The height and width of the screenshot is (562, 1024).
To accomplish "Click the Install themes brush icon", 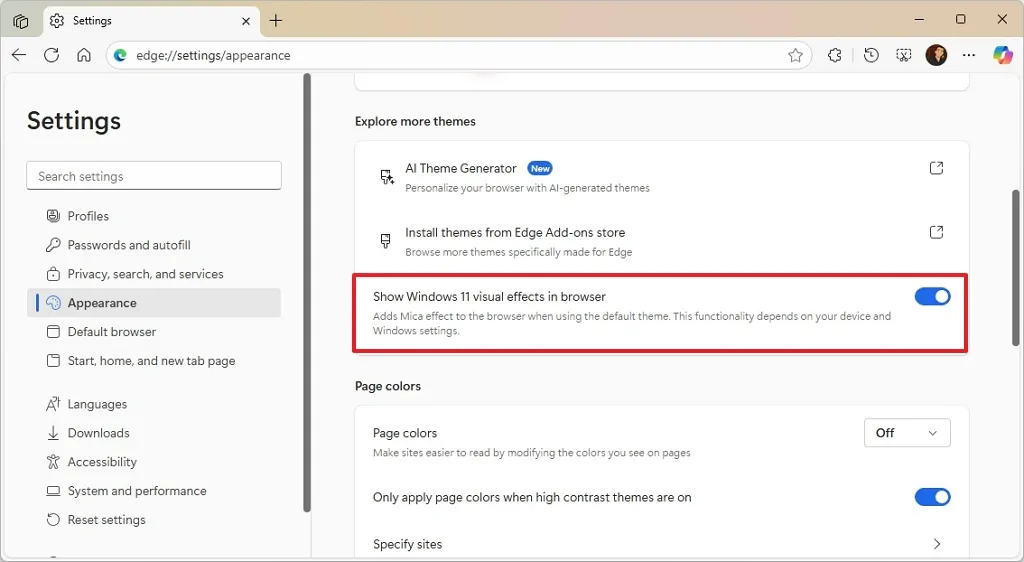I will click(x=386, y=241).
